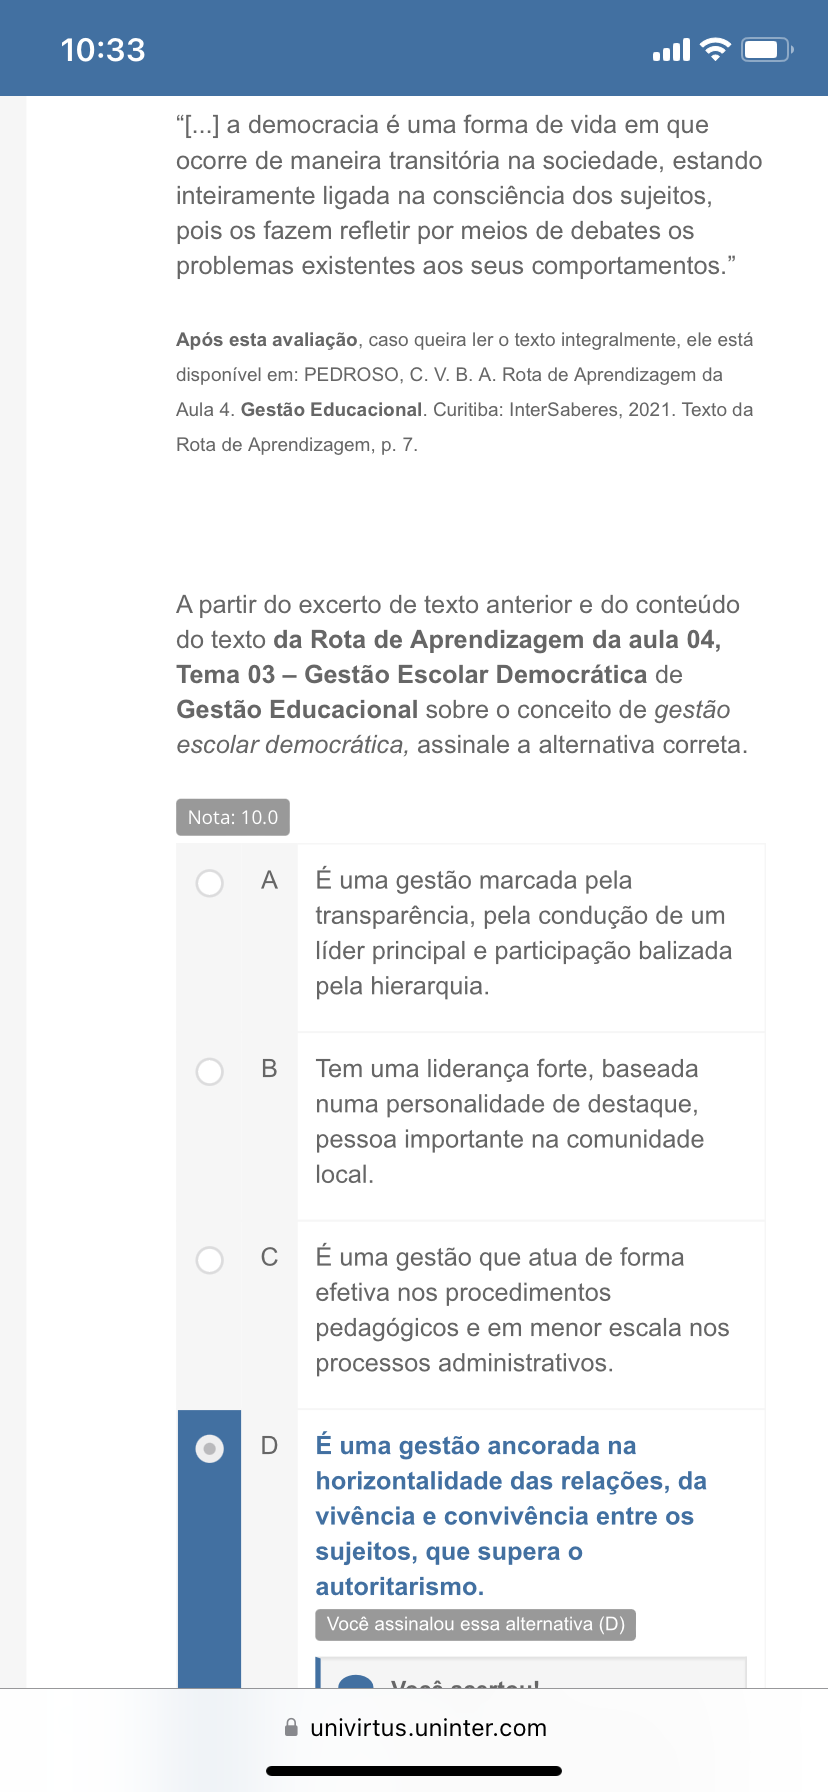This screenshot has width=828, height=1792.
Task: Tap the univirtus.uninter.com address bar
Action: [428, 1727]
